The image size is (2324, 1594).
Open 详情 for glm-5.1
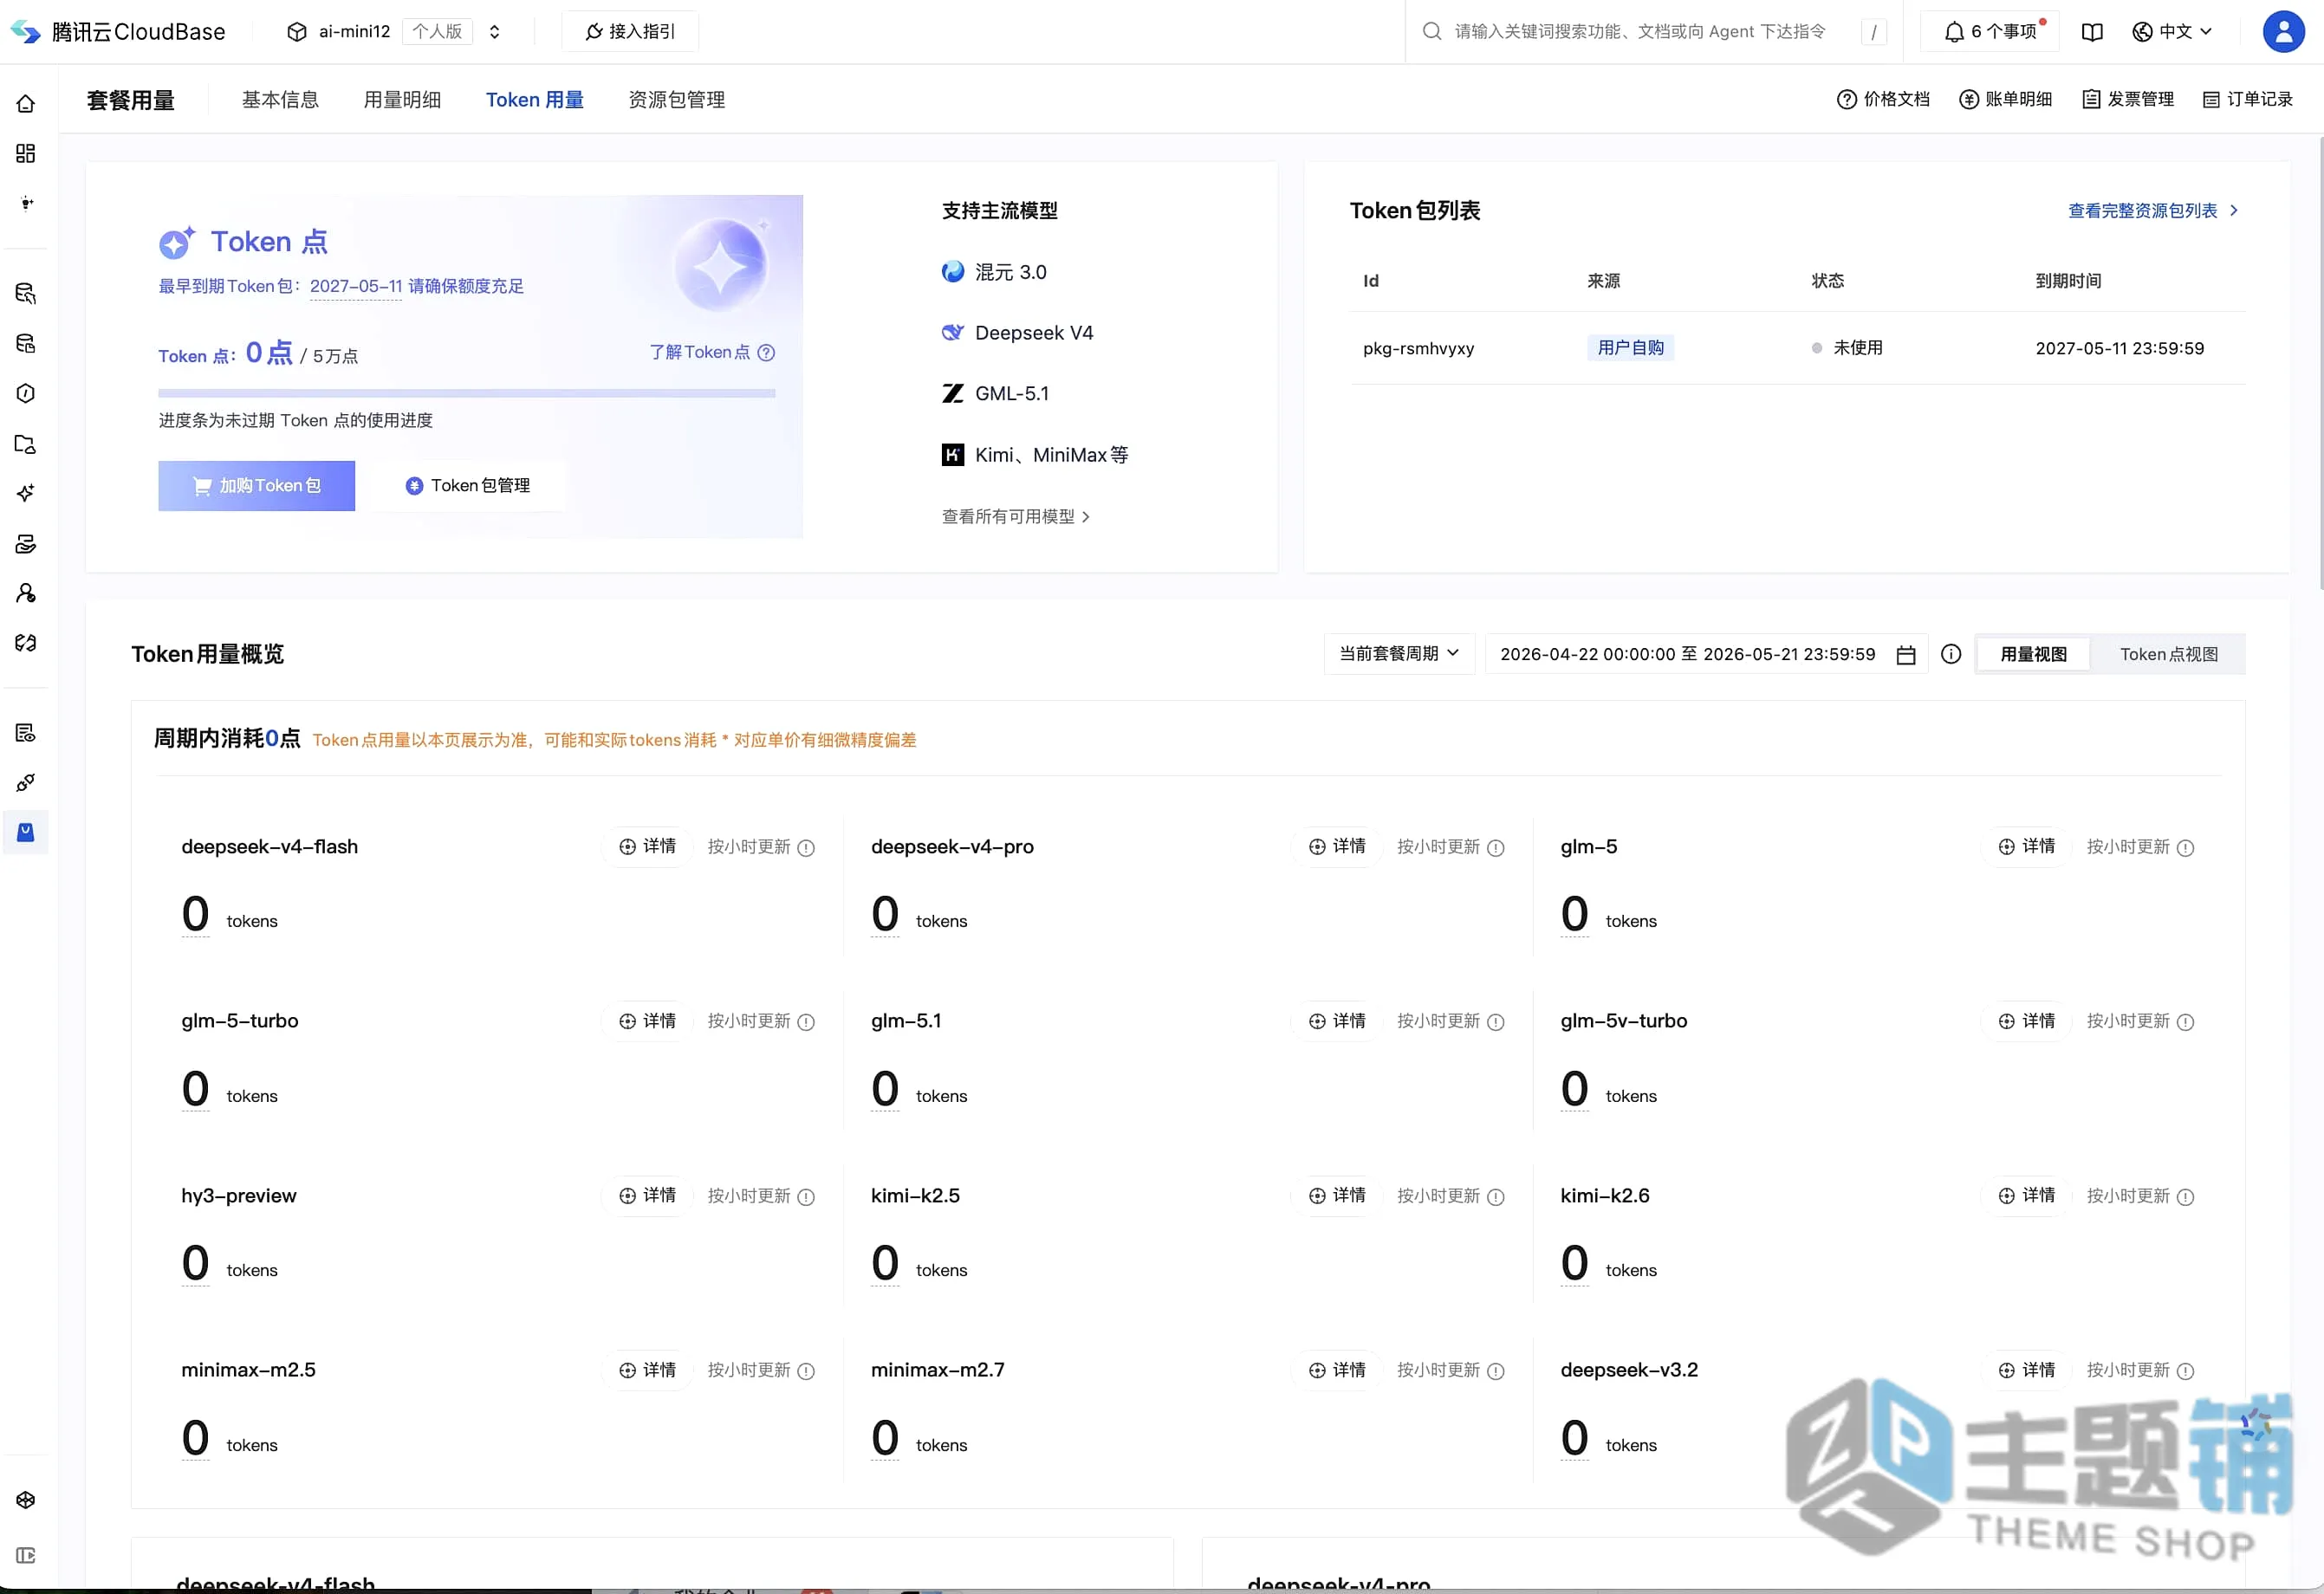pyautogui.click(x=1337, y=1022)
